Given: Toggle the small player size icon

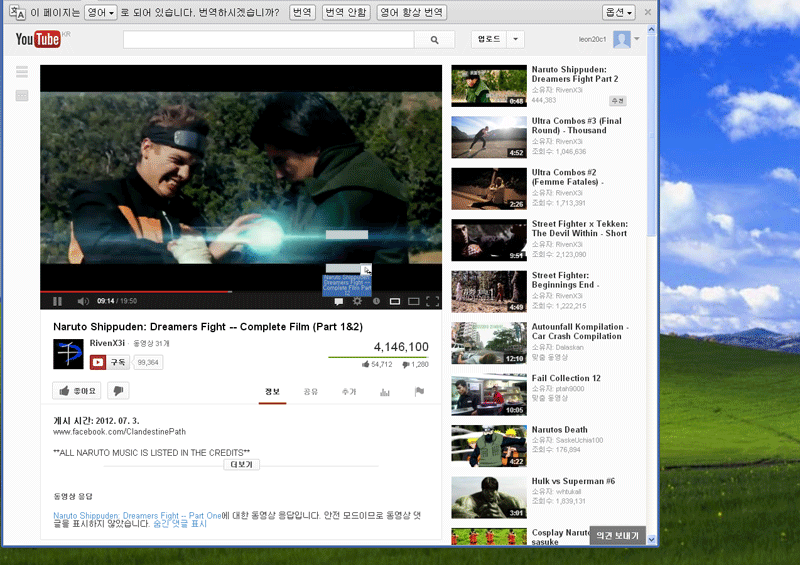Looking at the screenshot, I should (395, 301).
